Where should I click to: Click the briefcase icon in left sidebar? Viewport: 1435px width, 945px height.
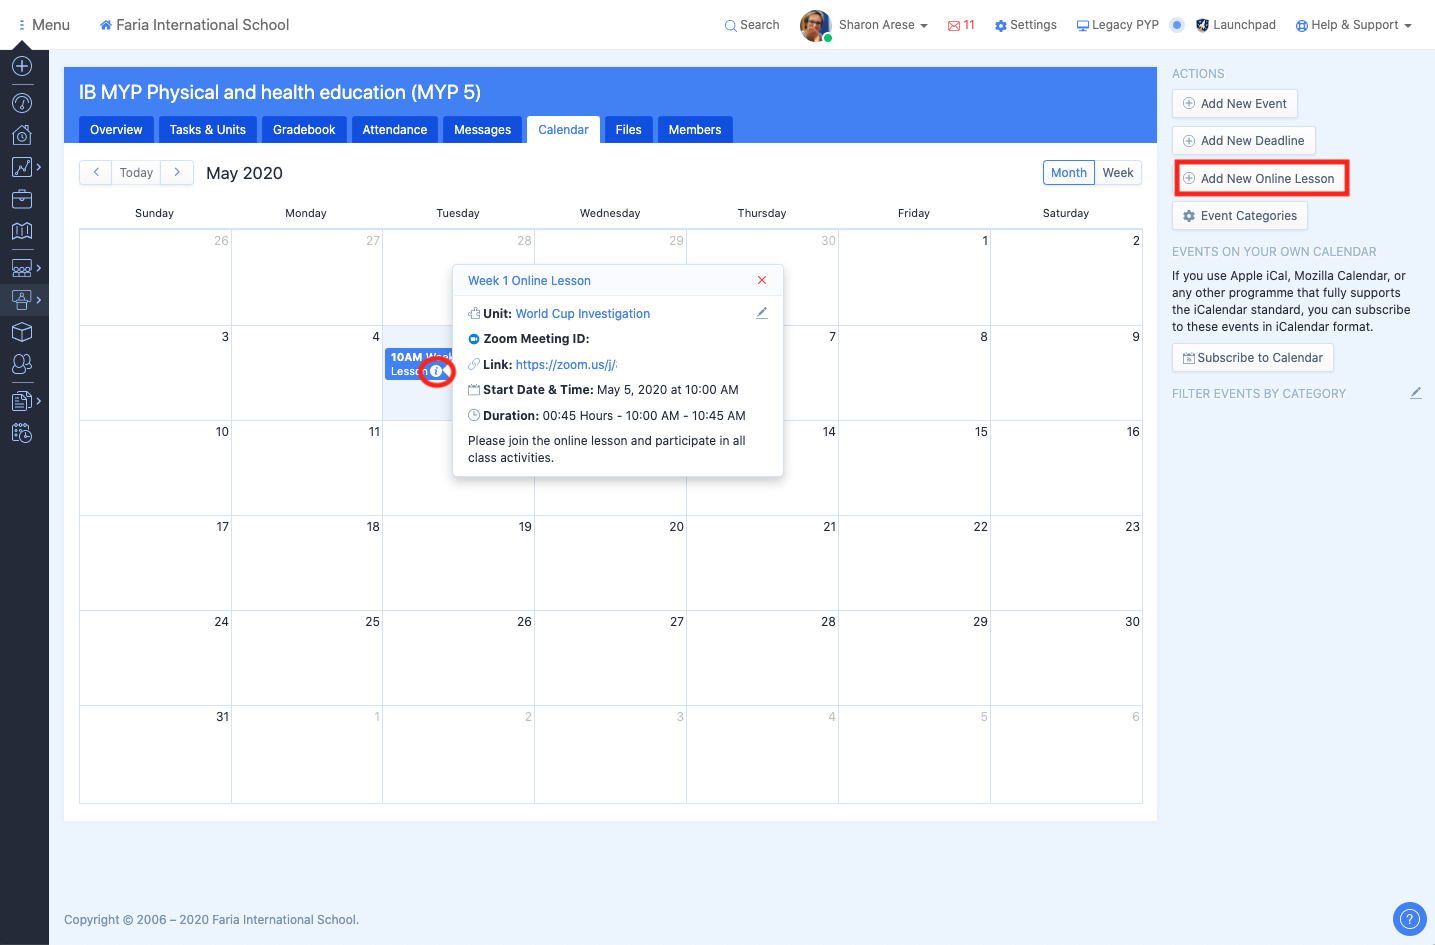[x=22, y=199]
